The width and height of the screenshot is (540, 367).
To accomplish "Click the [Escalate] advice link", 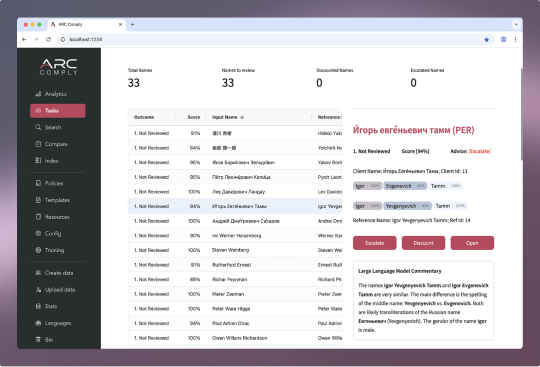I will coord(480,151).
